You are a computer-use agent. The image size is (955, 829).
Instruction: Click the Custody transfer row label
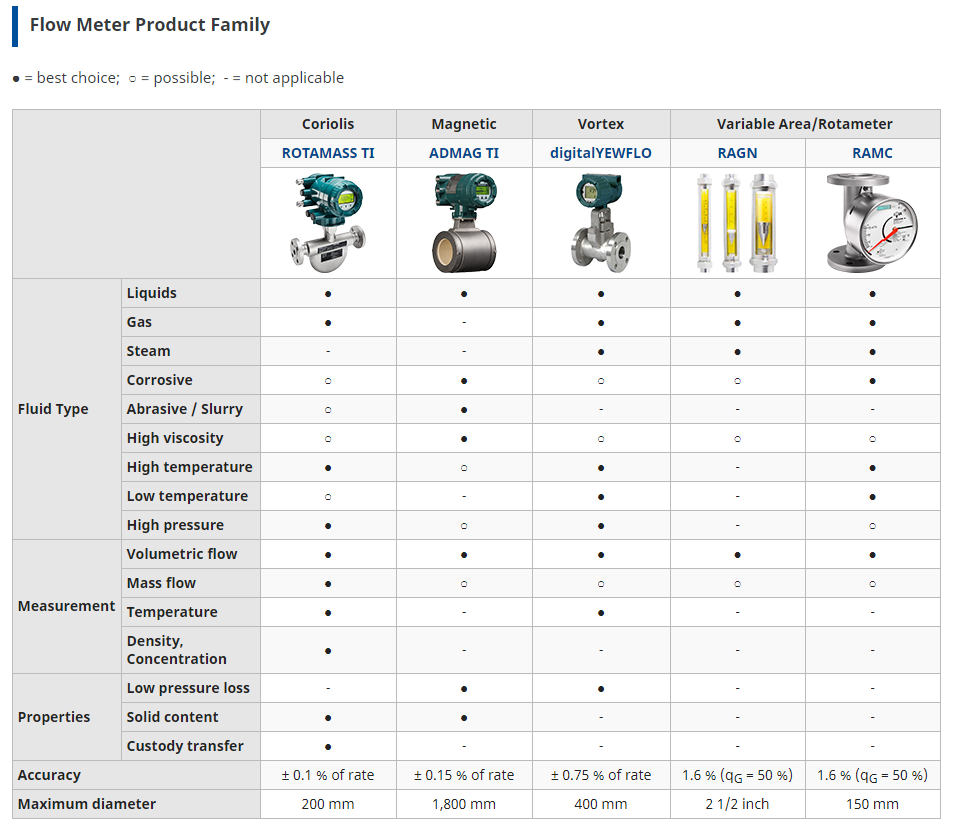coord(185,746)
